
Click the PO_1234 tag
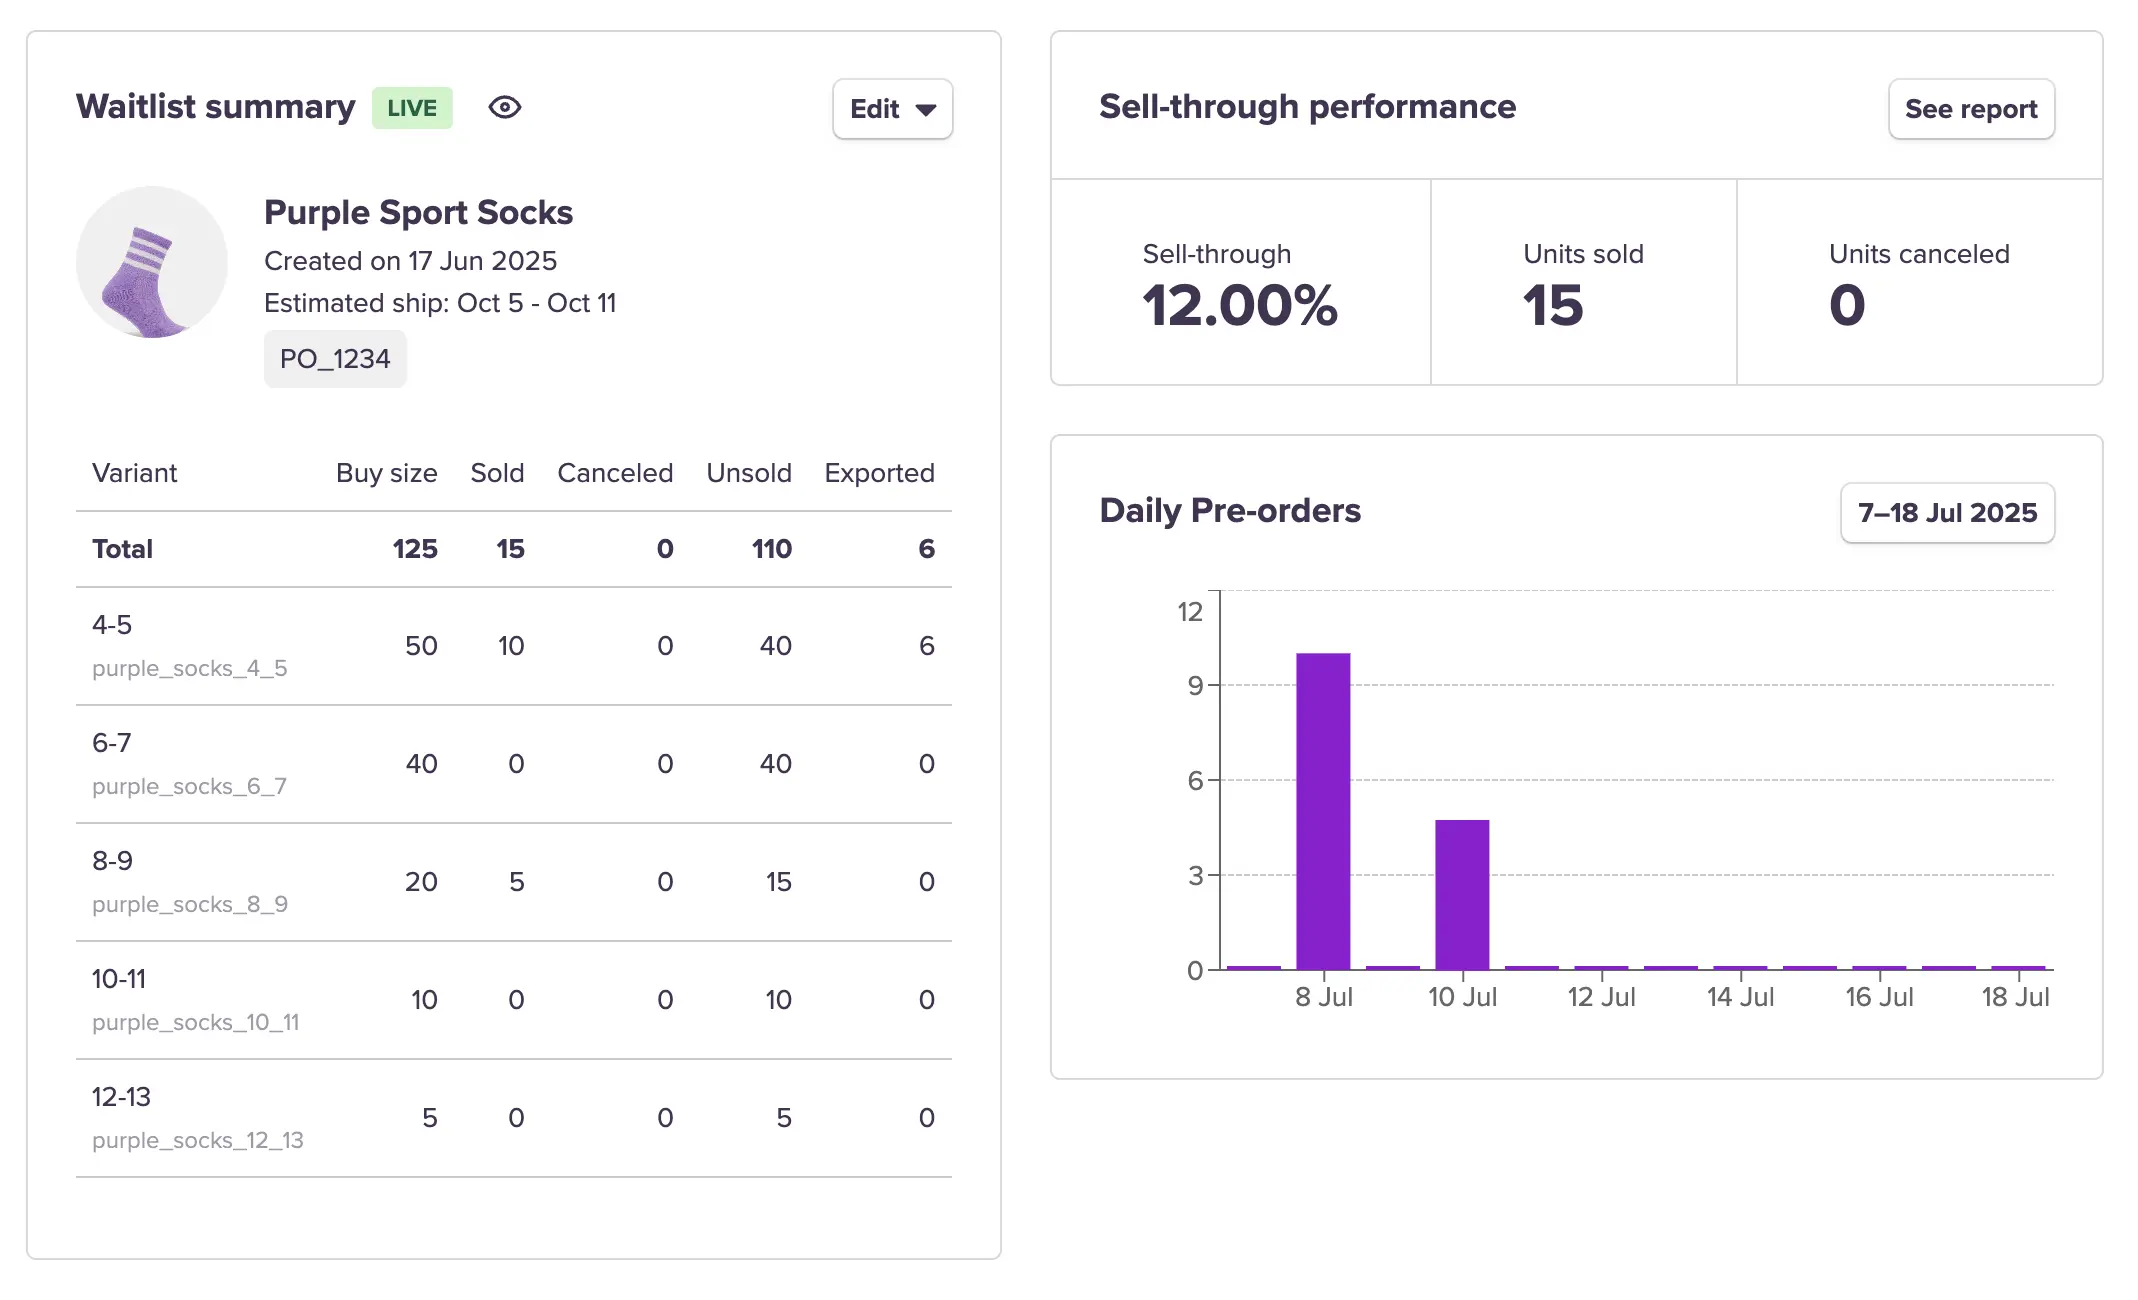click(x=335, y=359)
